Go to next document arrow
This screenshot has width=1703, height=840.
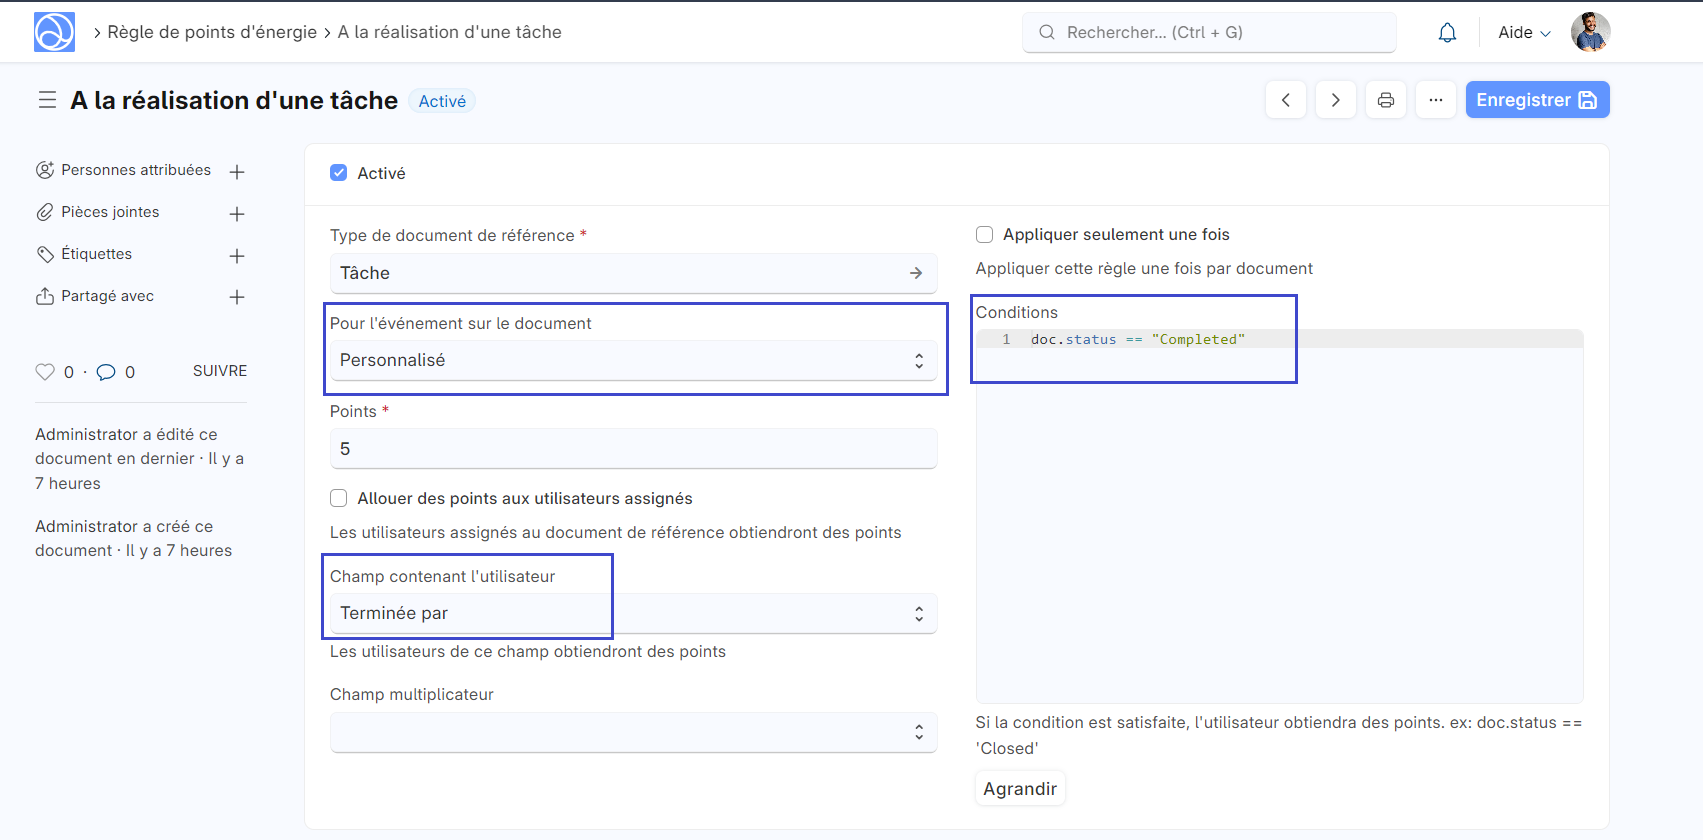[x=1335, y=100]
